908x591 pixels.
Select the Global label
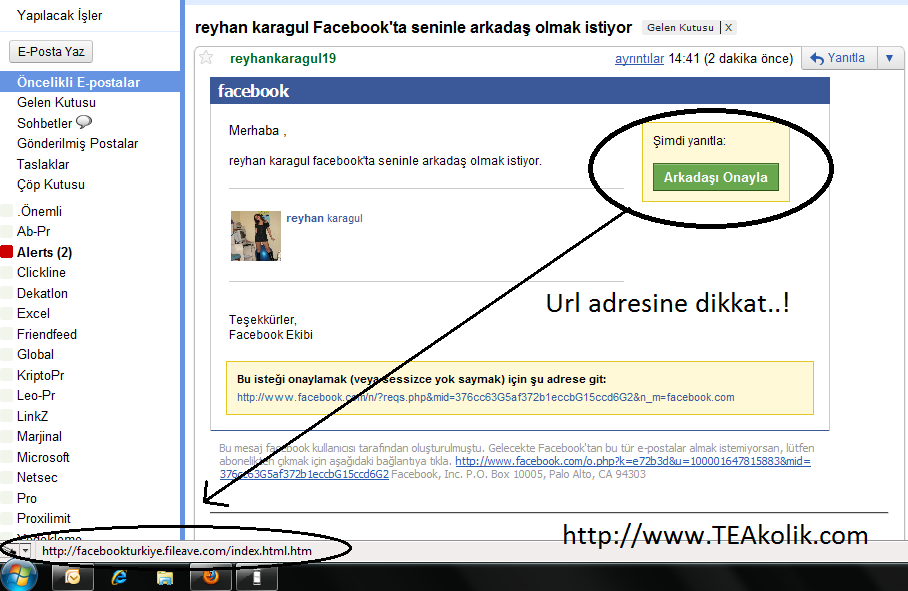pyautogui.click(x=35, y=355)
